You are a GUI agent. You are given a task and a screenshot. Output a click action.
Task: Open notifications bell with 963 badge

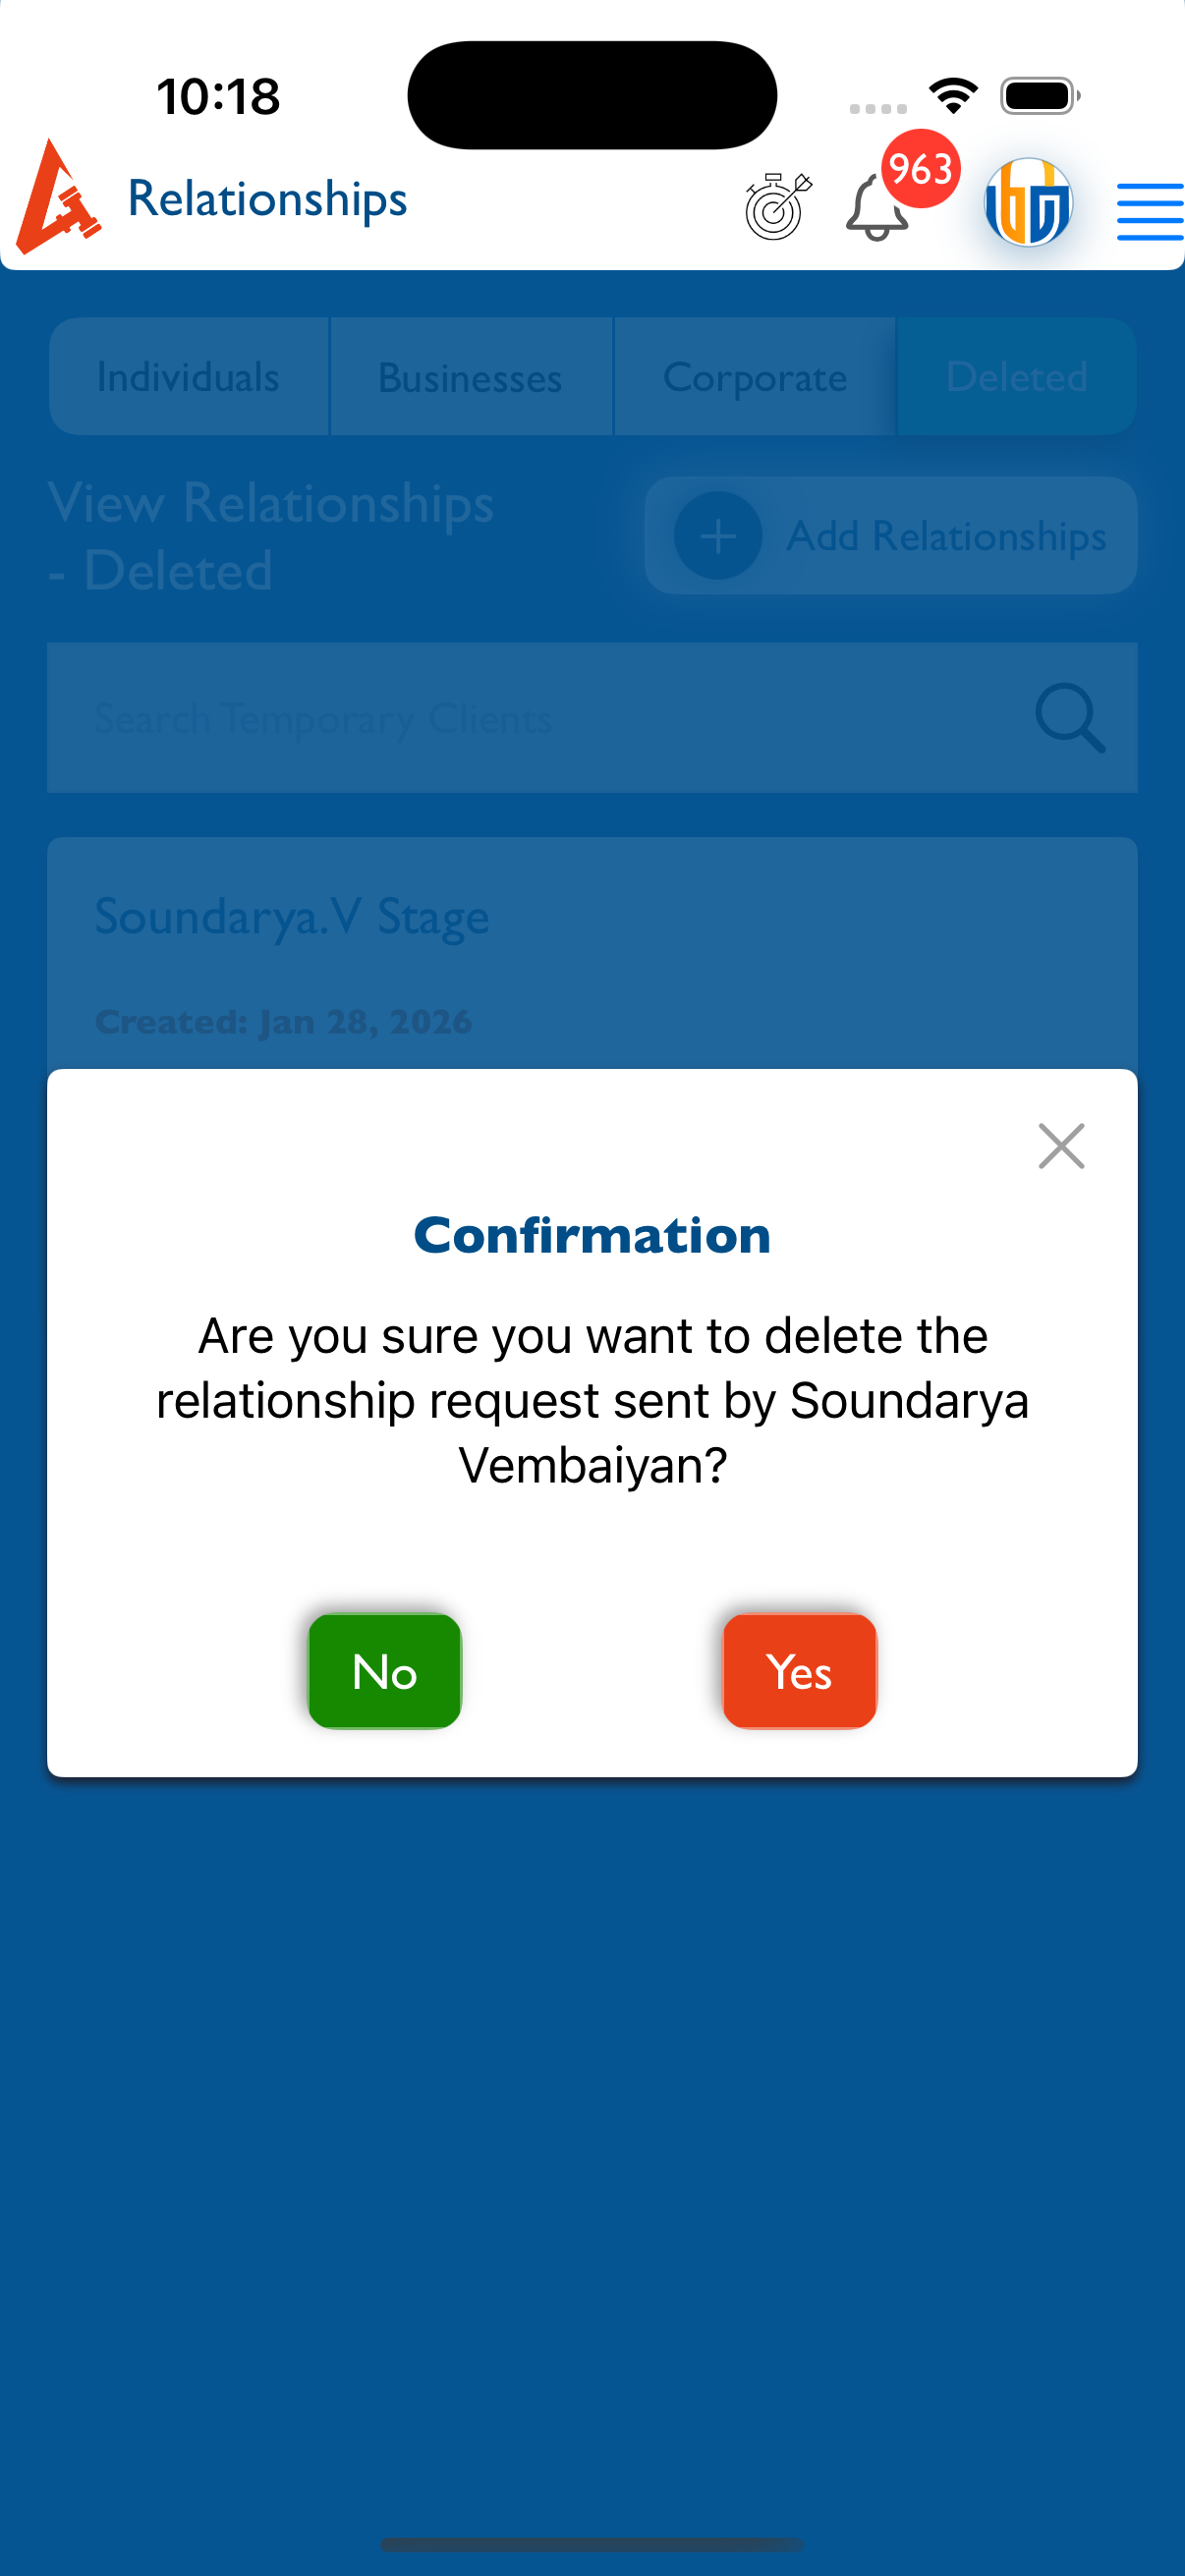(877, 208)
